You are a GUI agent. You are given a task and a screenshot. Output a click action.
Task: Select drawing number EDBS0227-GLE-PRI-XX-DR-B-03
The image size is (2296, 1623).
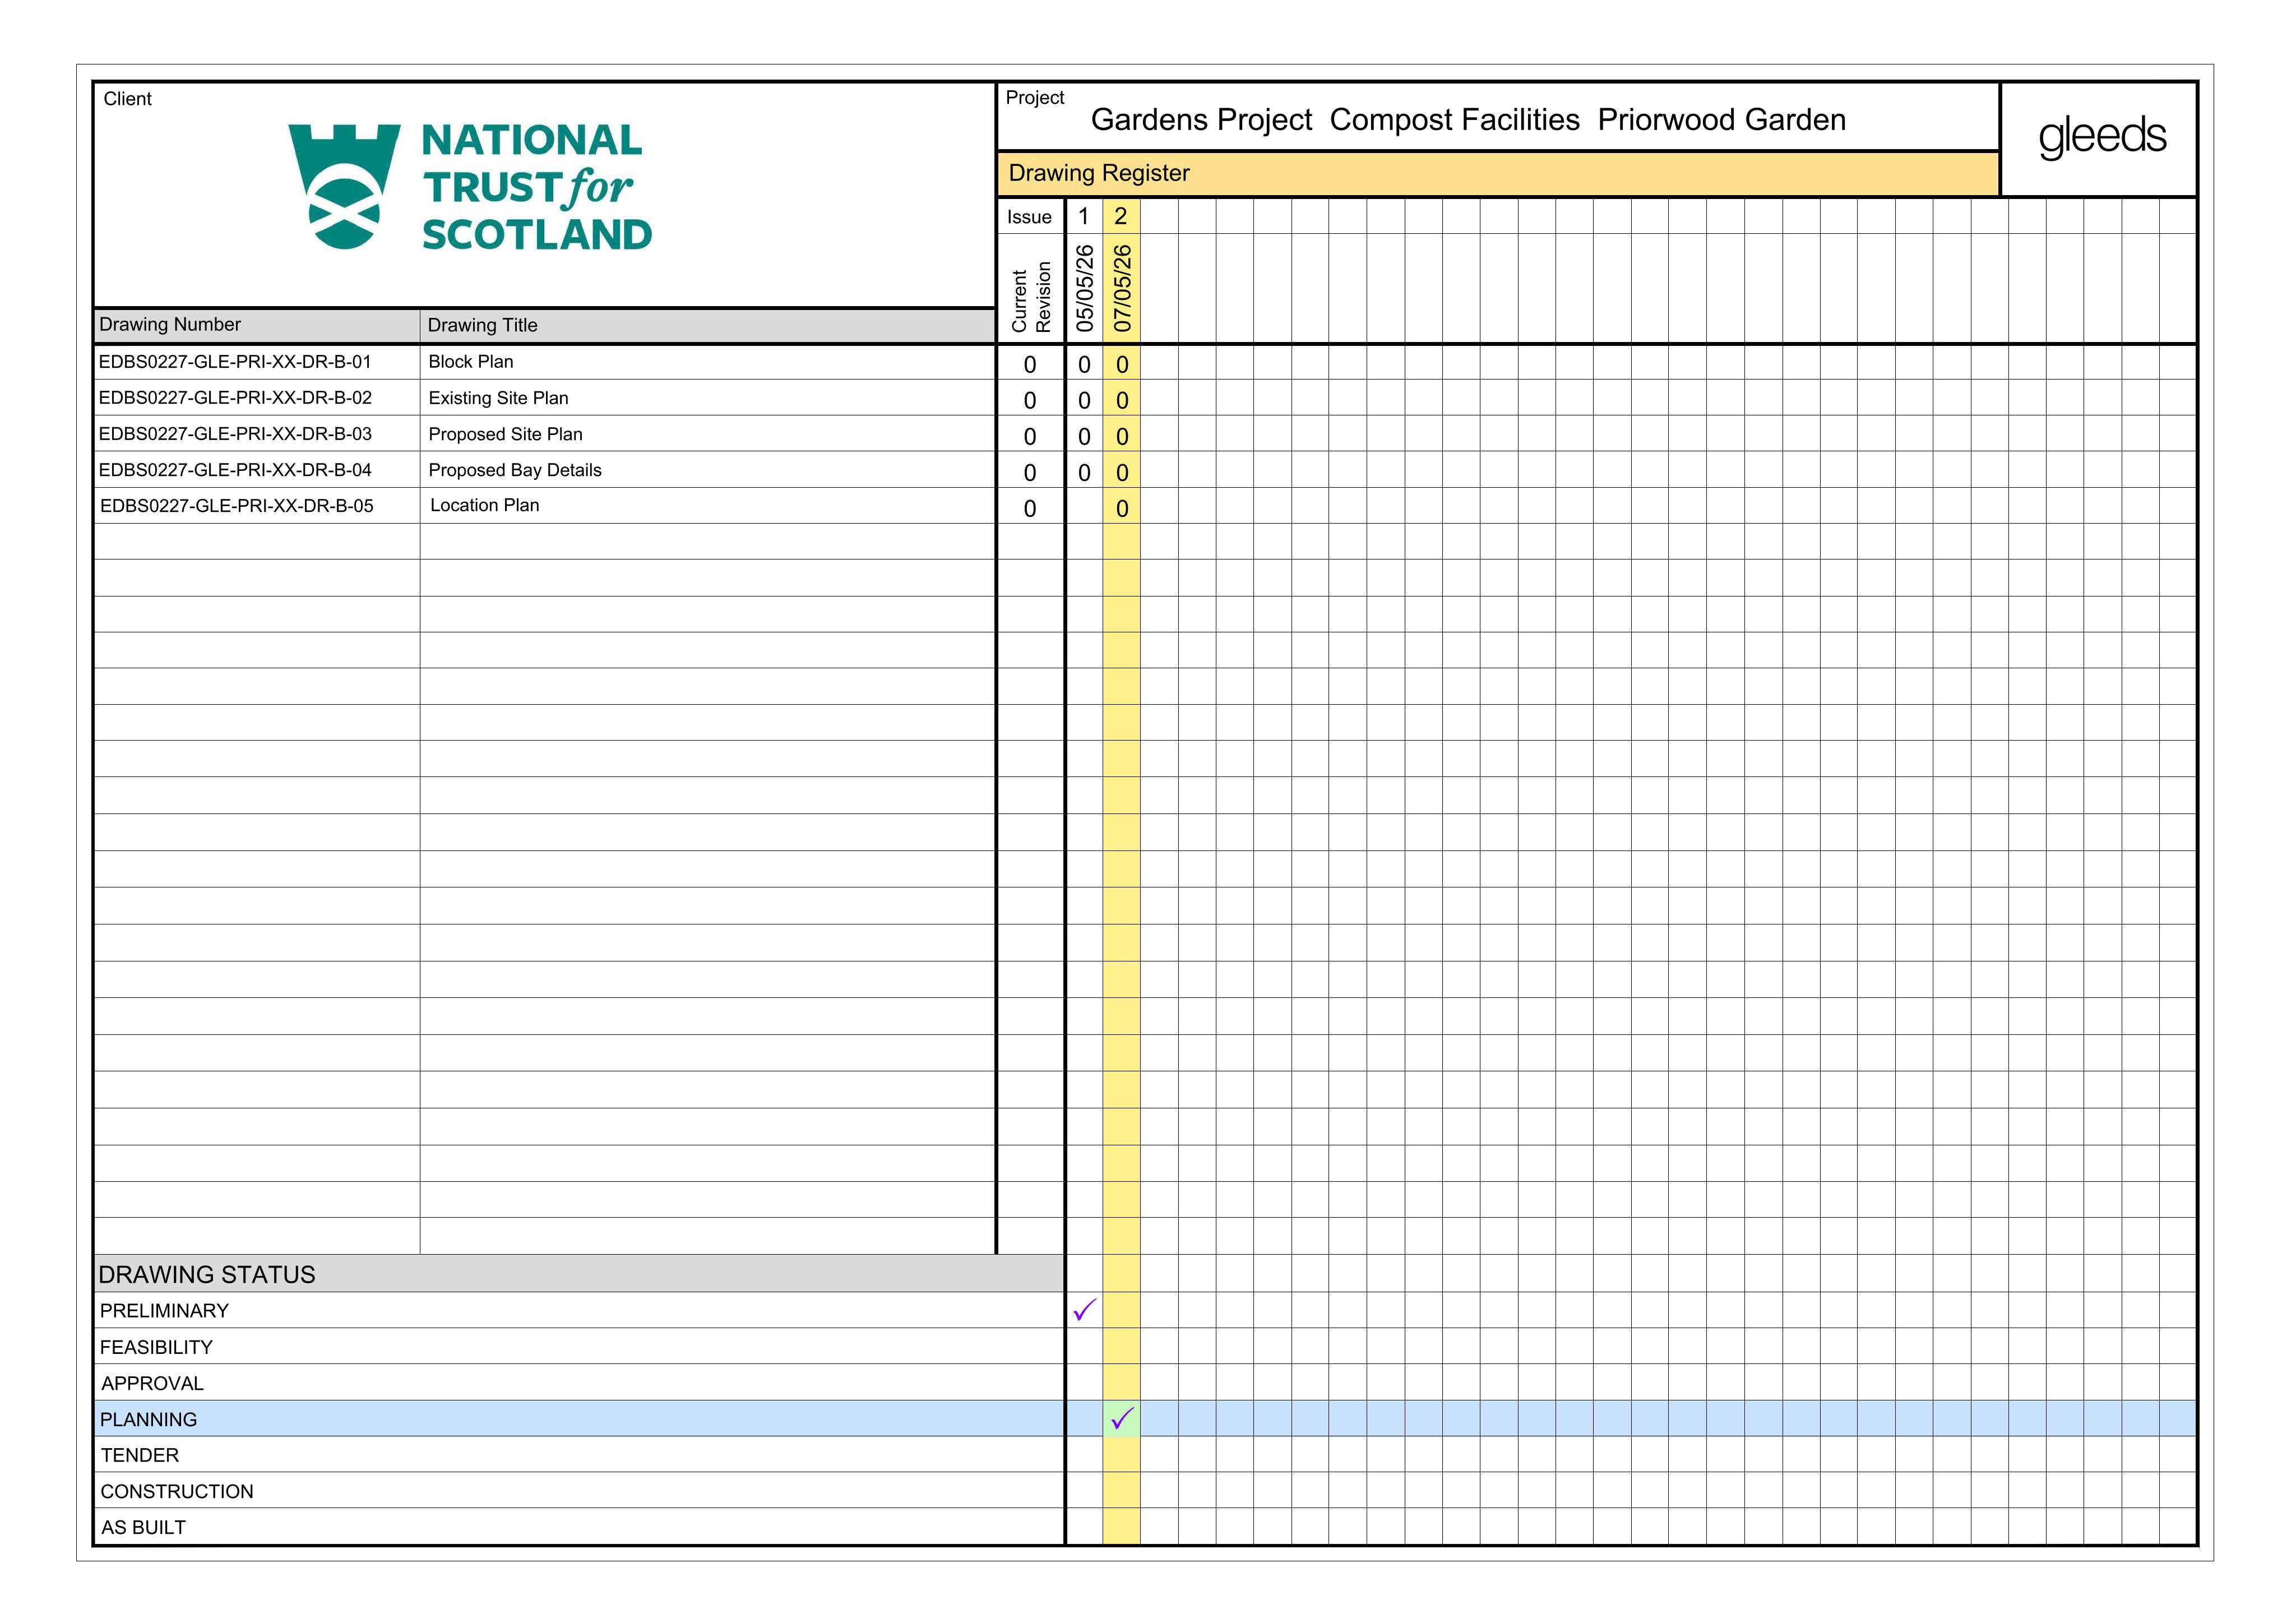click(235, 434)
